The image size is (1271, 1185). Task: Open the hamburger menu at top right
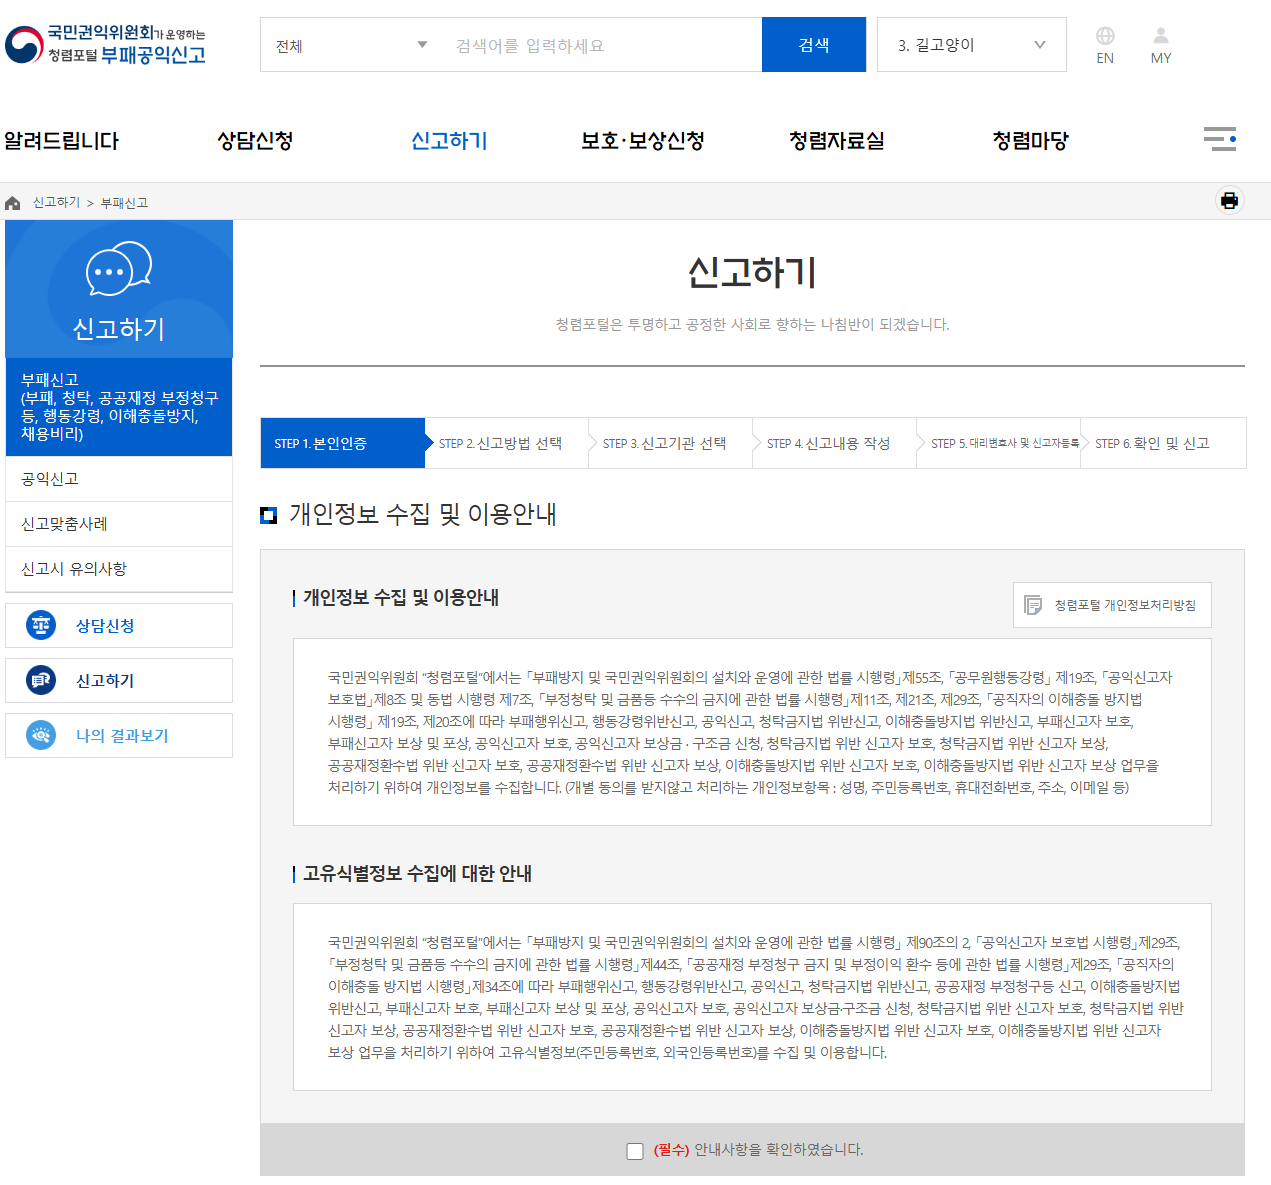1219,140
